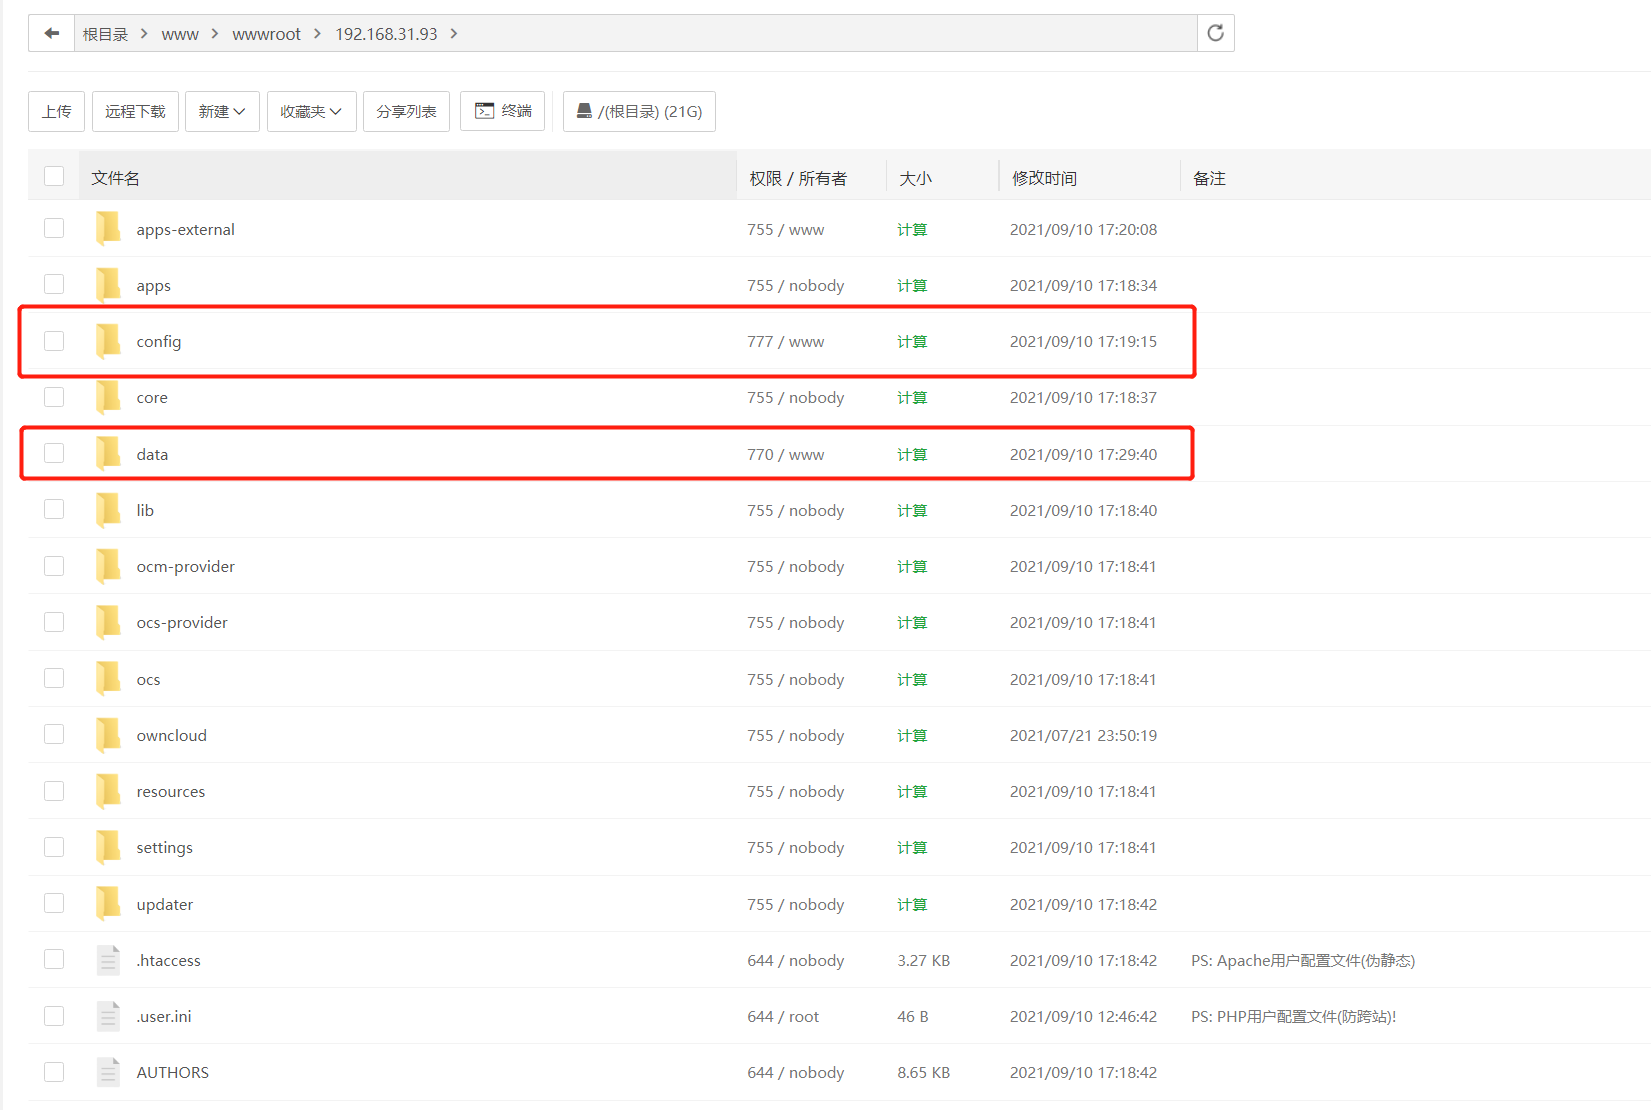The image size is (1651, 1110).
Task: Toggle the select-all checkbox in header
Action: [x=54, y=176]
